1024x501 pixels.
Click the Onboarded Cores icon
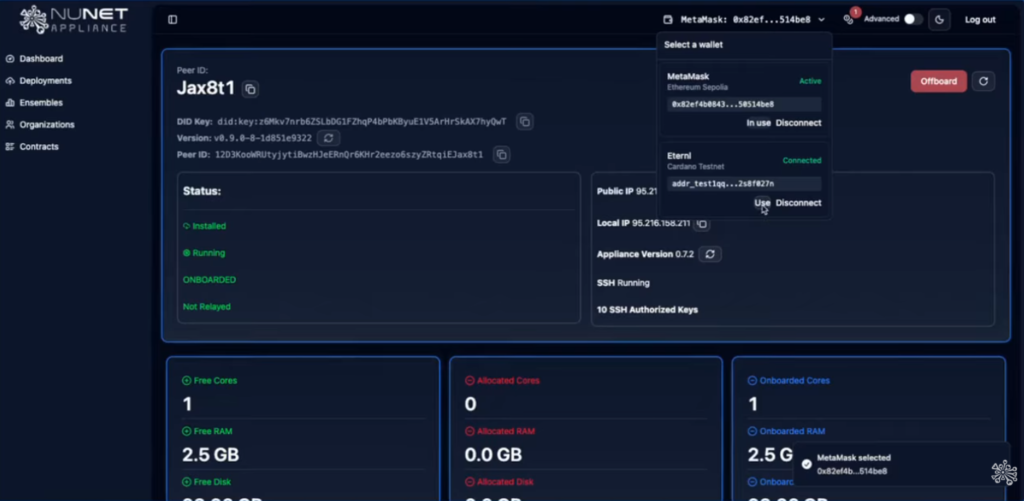tap(752, 381)
